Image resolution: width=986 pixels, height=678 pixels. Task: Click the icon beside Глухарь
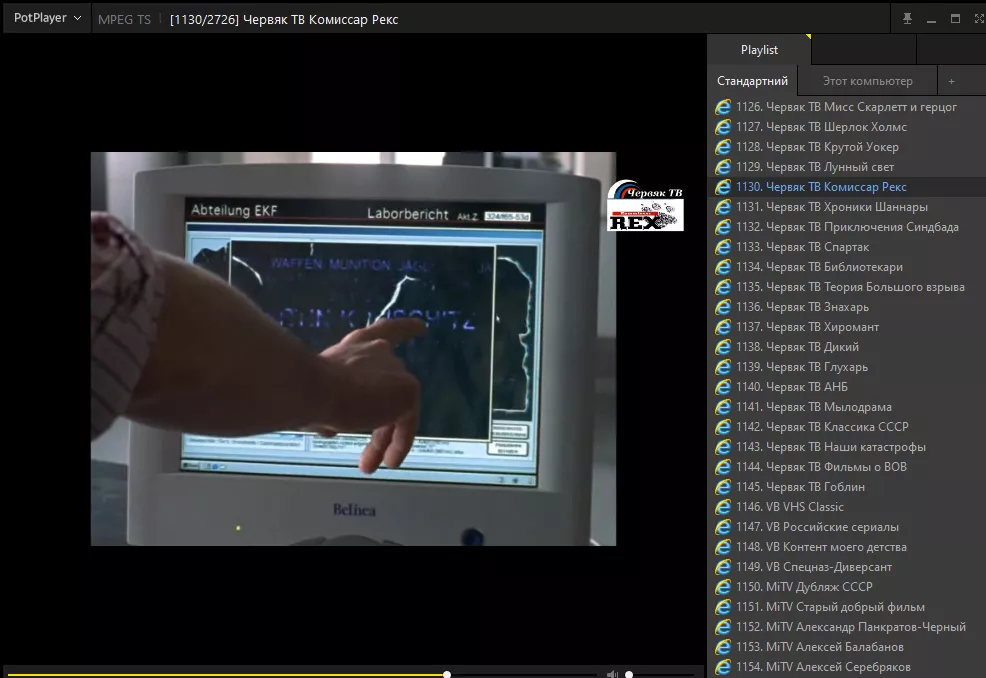coord(723,367)
